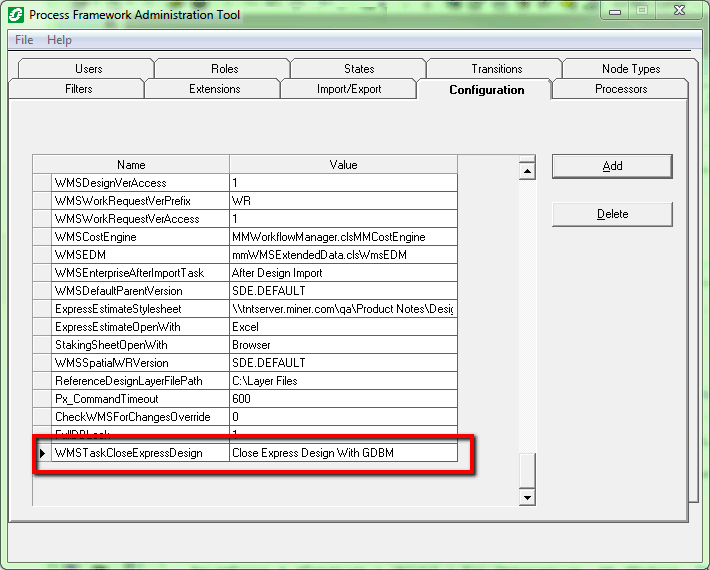
Task: Edit the WMSCostEngine value cell
Action: [343, 237]
